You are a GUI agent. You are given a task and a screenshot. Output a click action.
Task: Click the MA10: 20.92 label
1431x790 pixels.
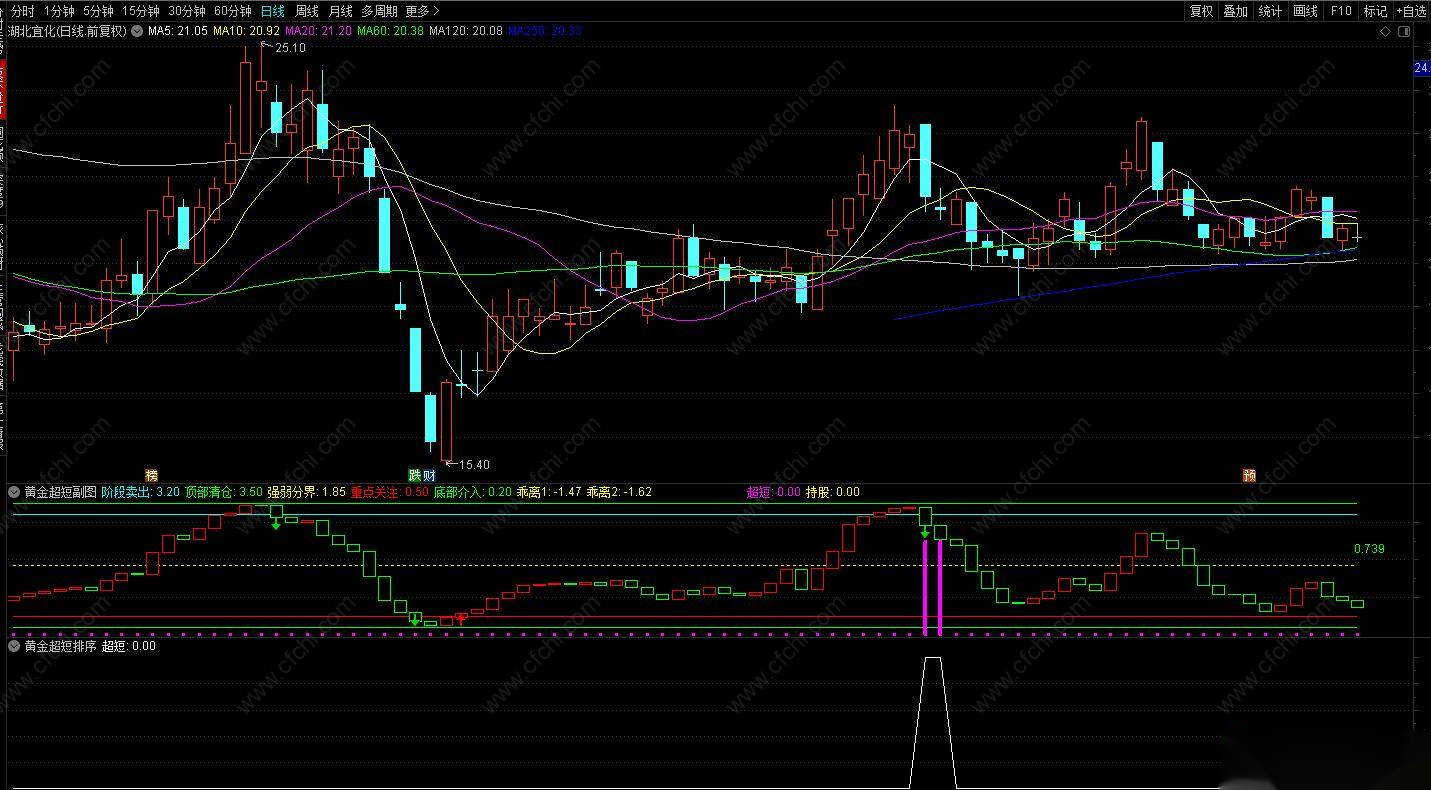click(246, 31)
